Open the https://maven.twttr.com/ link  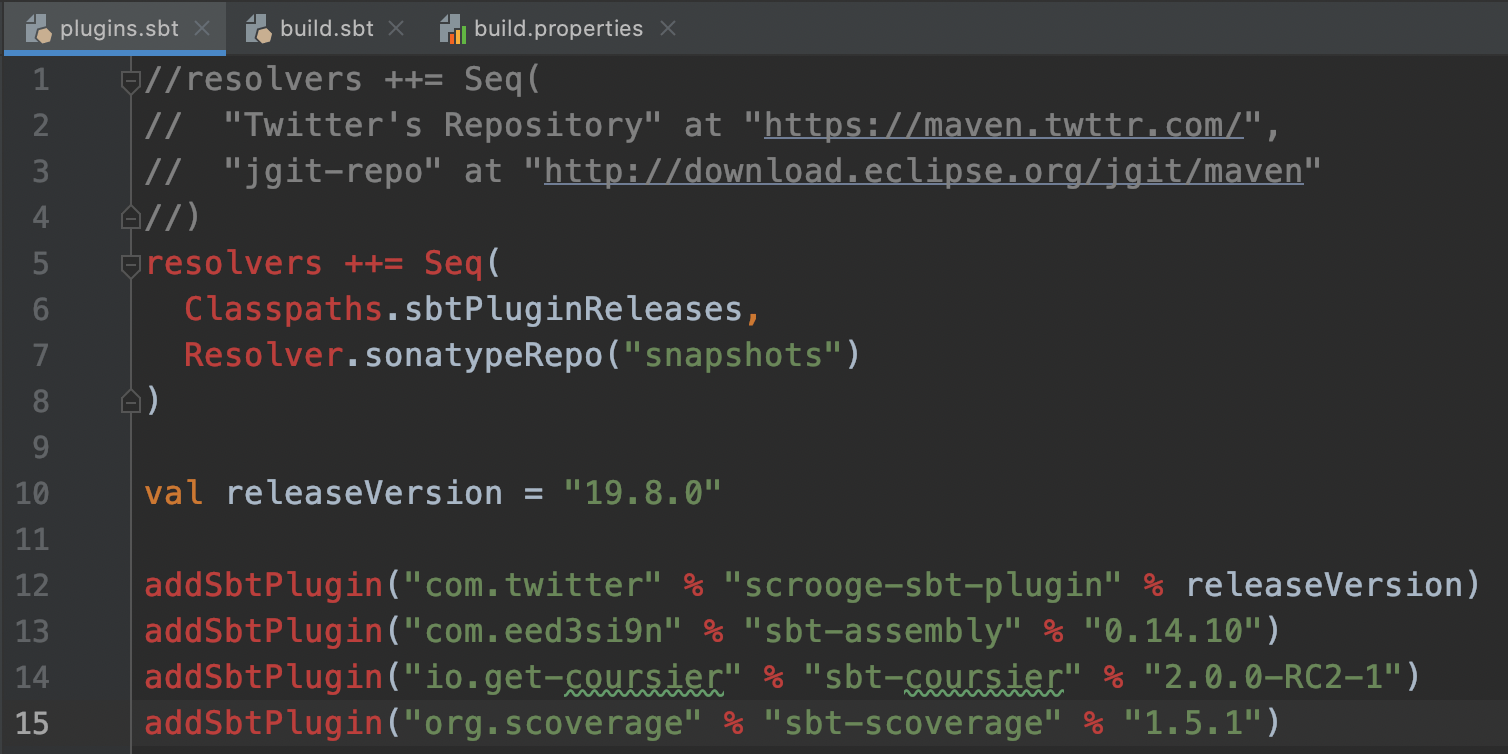pyautogui.click(x=1004, y=125)
